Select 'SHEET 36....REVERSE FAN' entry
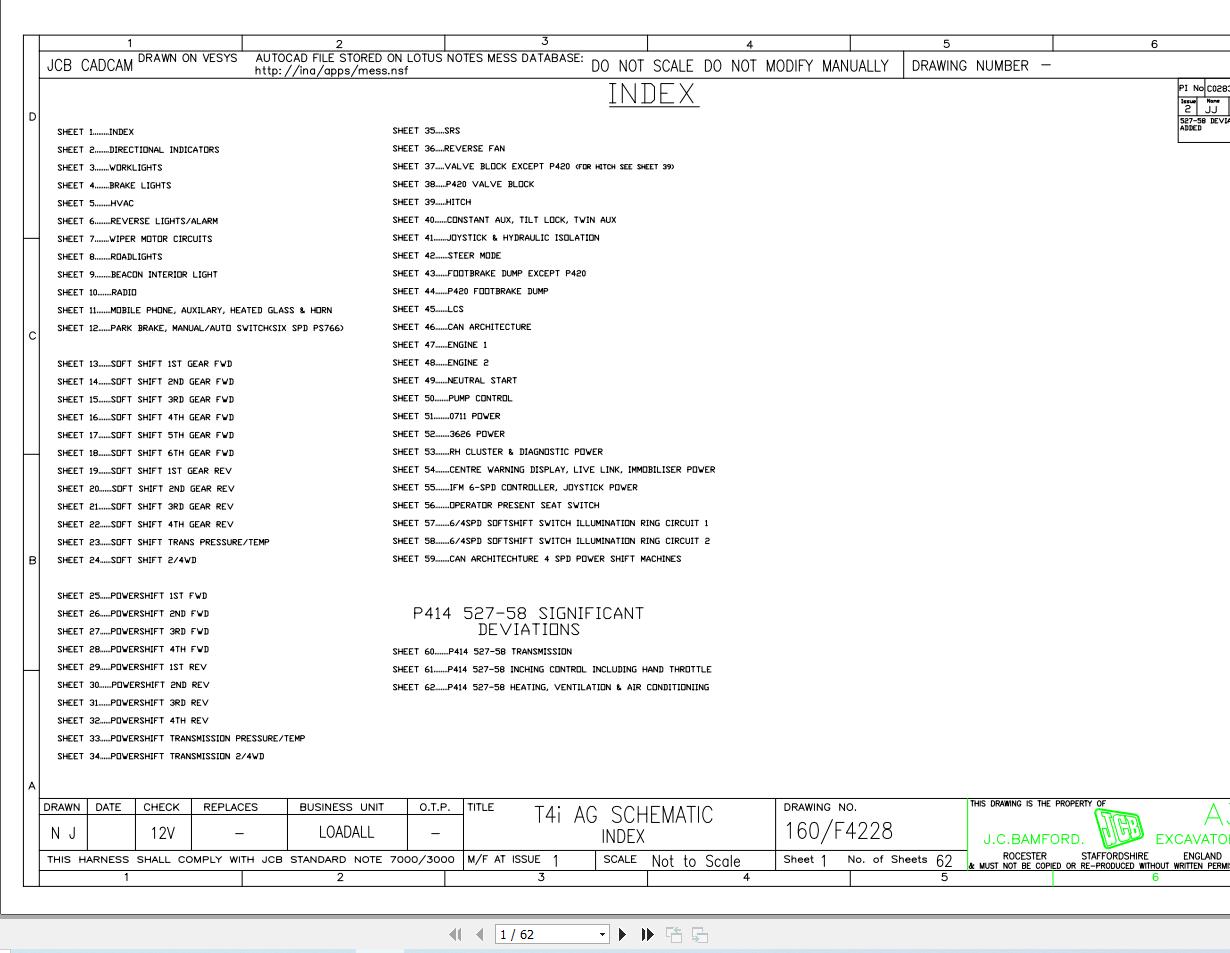The height and width of the screenshot is (953, 1230). pos(449,149)
